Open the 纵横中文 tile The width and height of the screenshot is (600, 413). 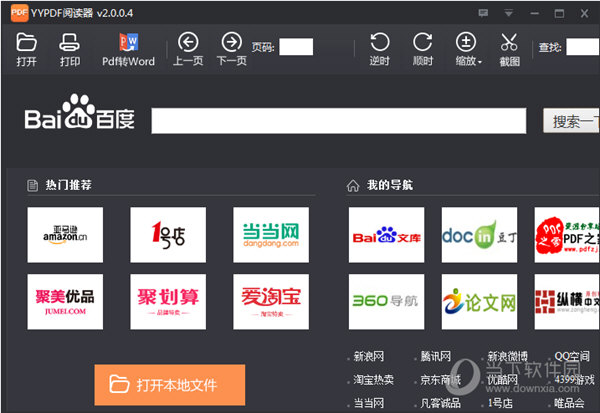pos(567,302)
